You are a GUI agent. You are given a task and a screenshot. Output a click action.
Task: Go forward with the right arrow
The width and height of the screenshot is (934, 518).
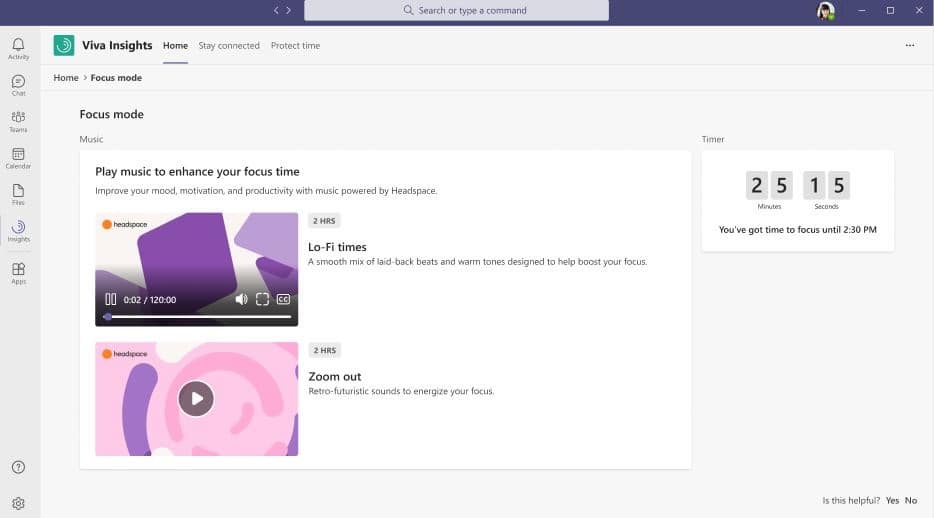coord(289,10)
